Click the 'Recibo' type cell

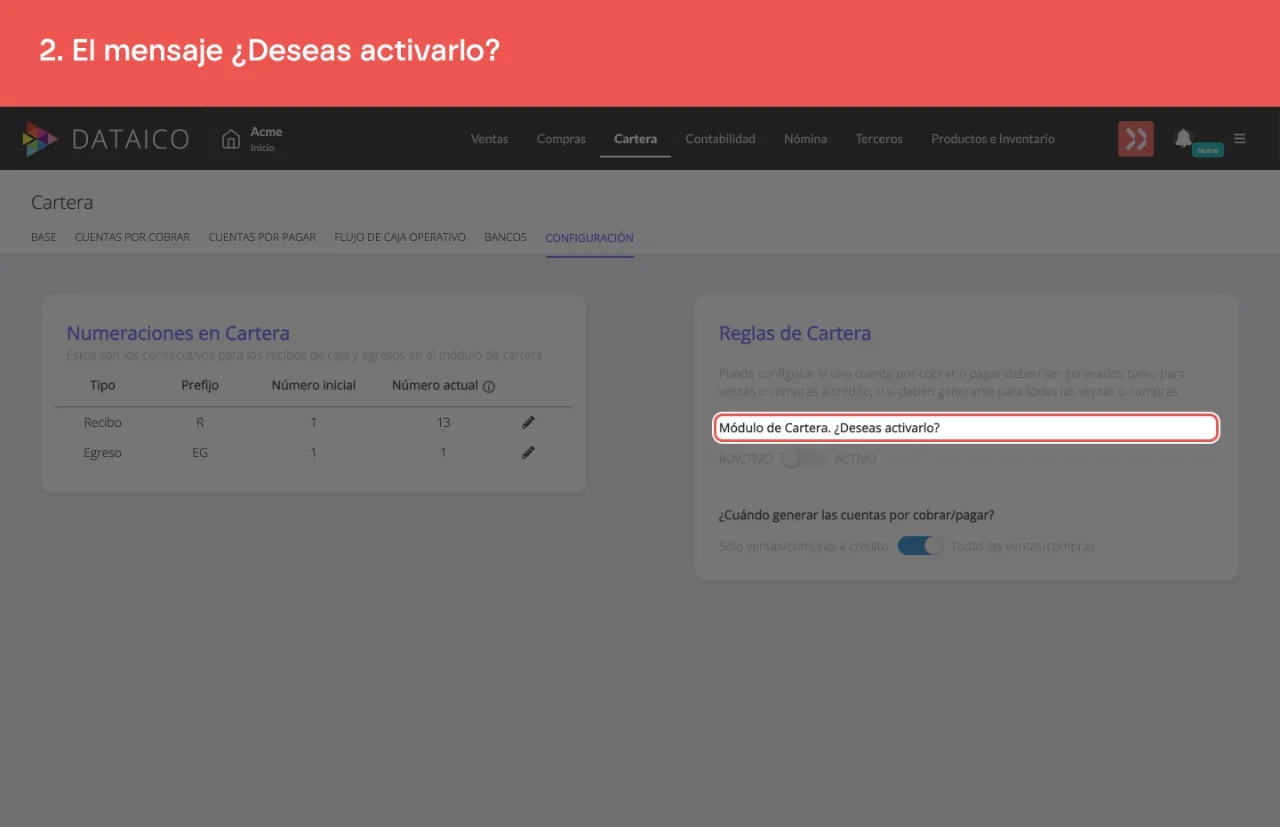[103, 422]
